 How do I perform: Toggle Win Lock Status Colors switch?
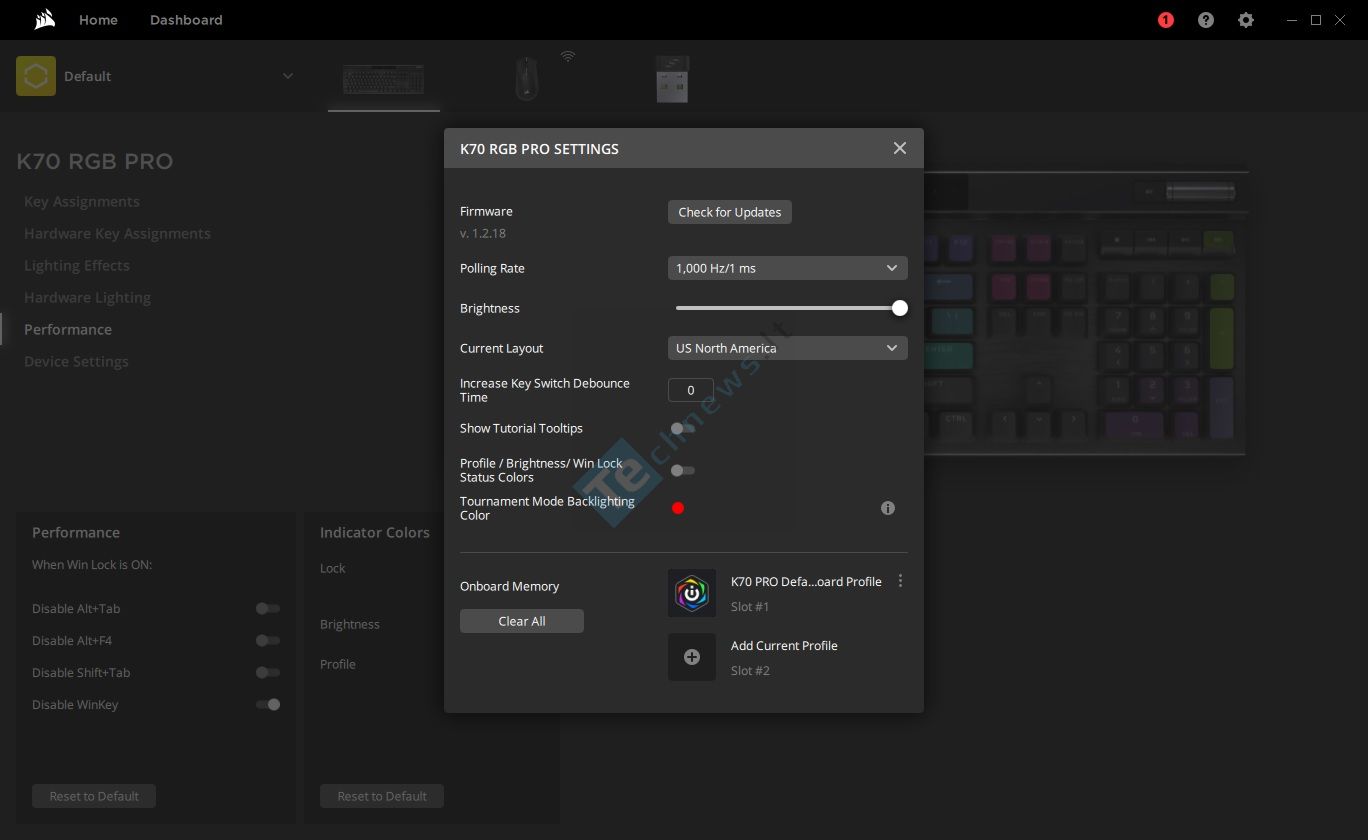click(683, 470)
